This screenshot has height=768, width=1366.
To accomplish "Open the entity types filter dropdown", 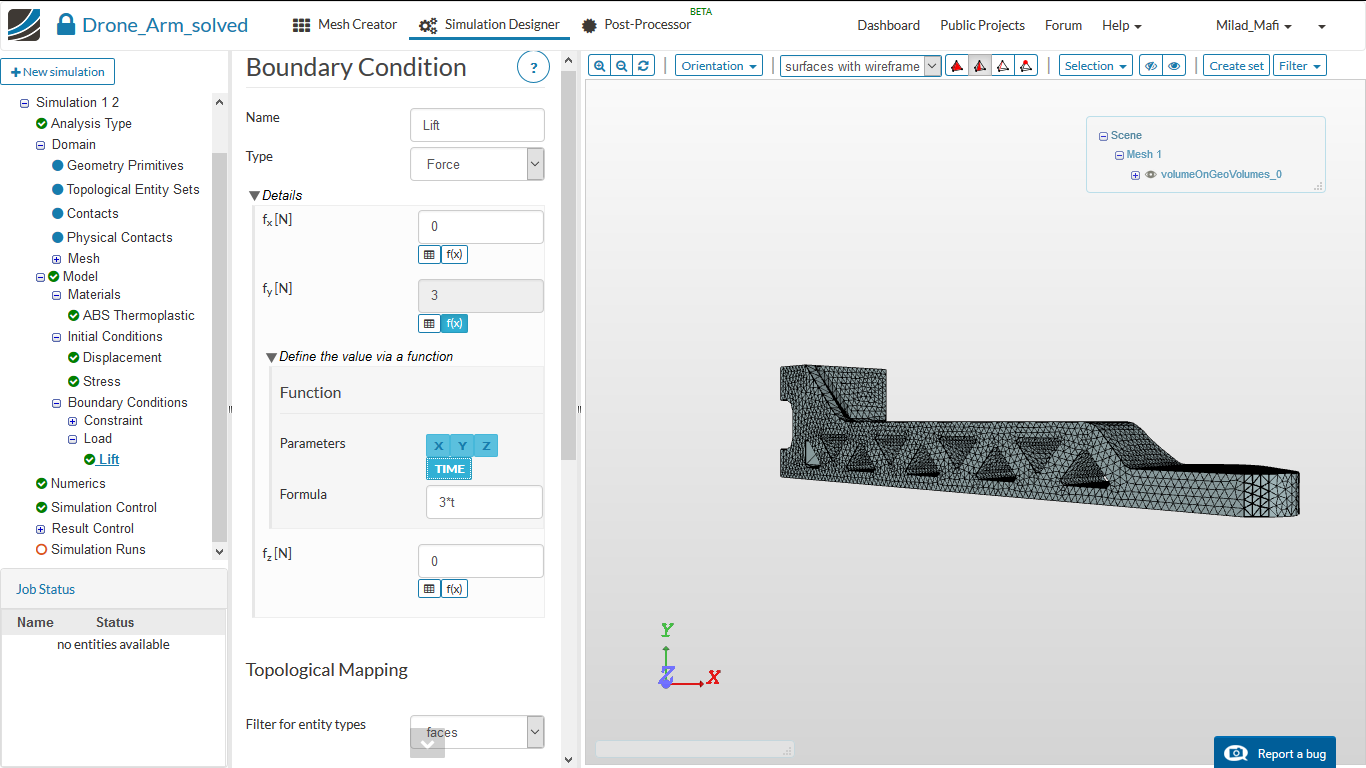I will coord(477,732).
